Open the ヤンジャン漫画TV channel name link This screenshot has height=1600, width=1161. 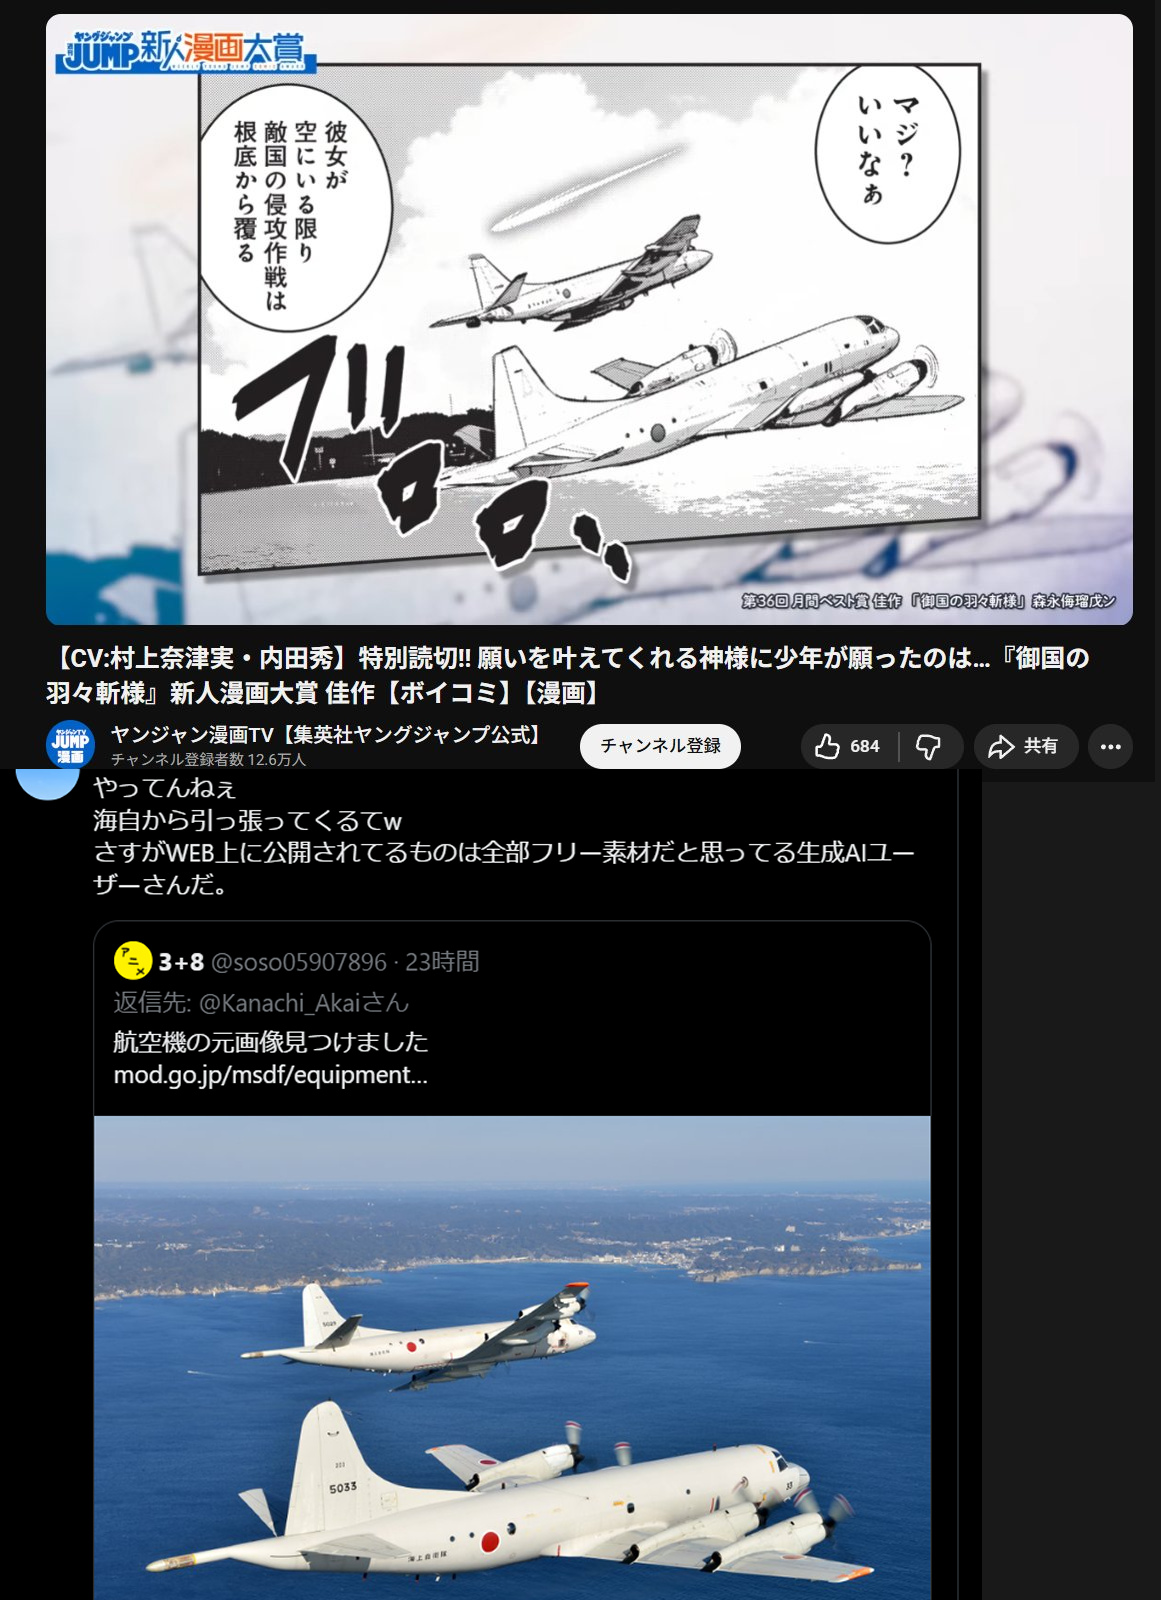click(328, 735)
